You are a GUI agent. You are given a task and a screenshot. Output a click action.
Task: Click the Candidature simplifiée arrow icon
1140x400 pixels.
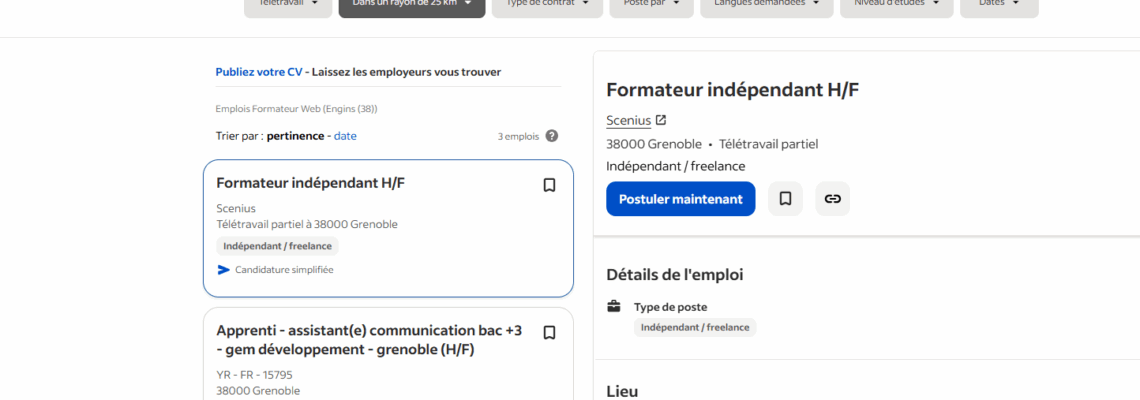[x=224, y=270]
